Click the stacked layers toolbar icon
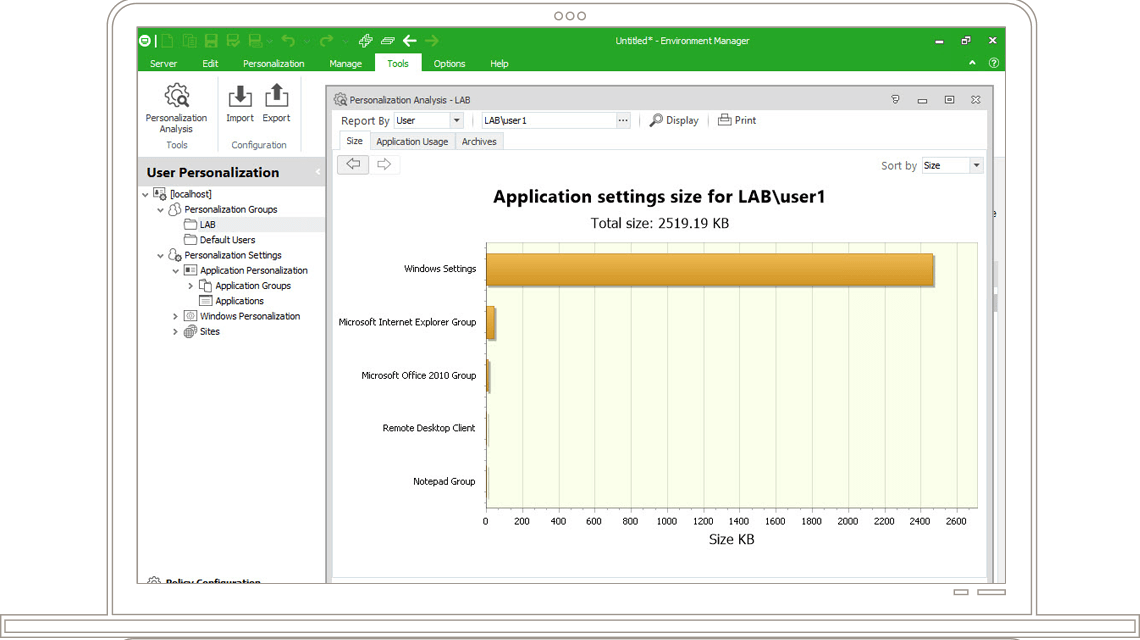This screenshot has height=640, width=1140. pyautogui.click(x=388, y=41)
